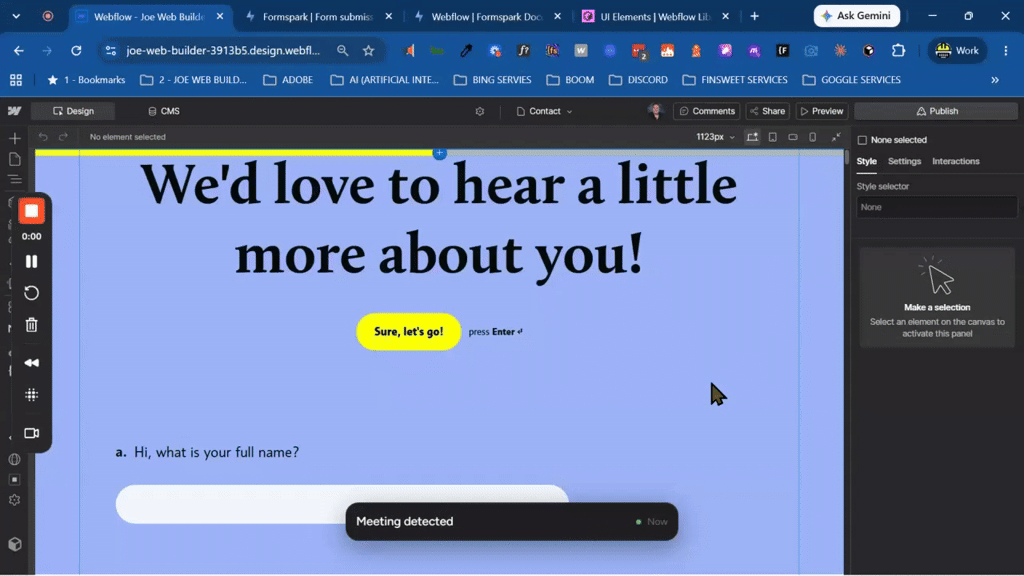
Task: Go back to the previous page
Action: click(18, 50)
